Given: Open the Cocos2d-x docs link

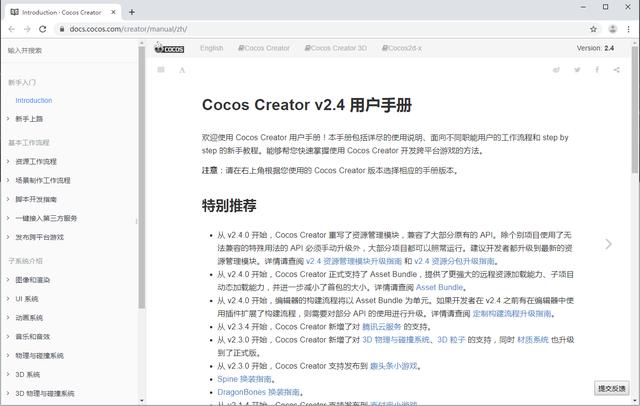Looking at the screenshot, I should tap(402, 48).
